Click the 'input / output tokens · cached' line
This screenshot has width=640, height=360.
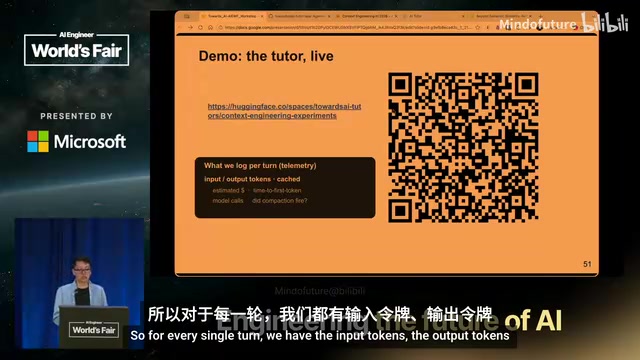pos(252,179)
